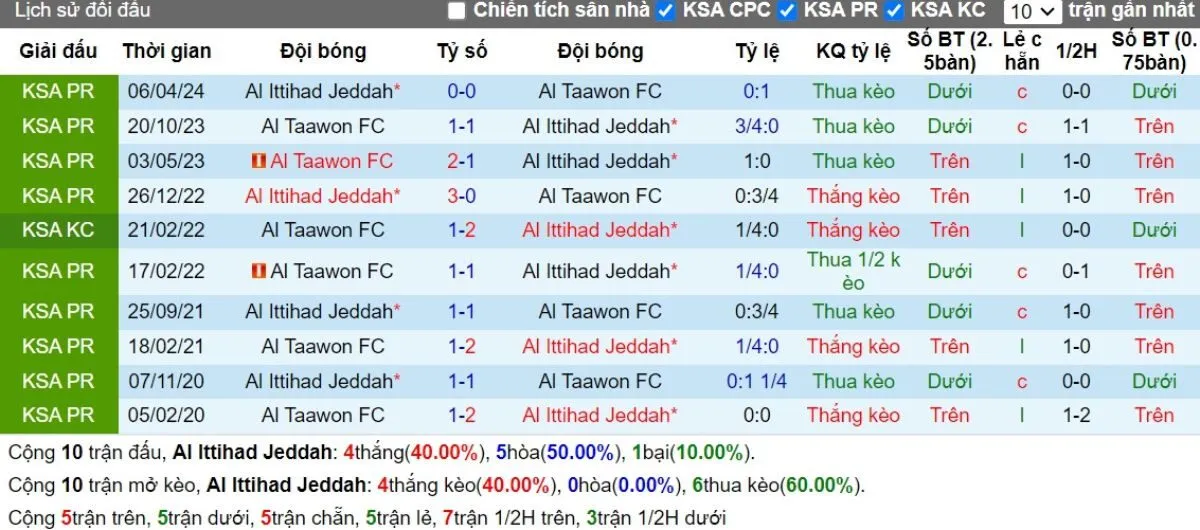
Task: Select the Giải đấu column header
Action: 58,51
